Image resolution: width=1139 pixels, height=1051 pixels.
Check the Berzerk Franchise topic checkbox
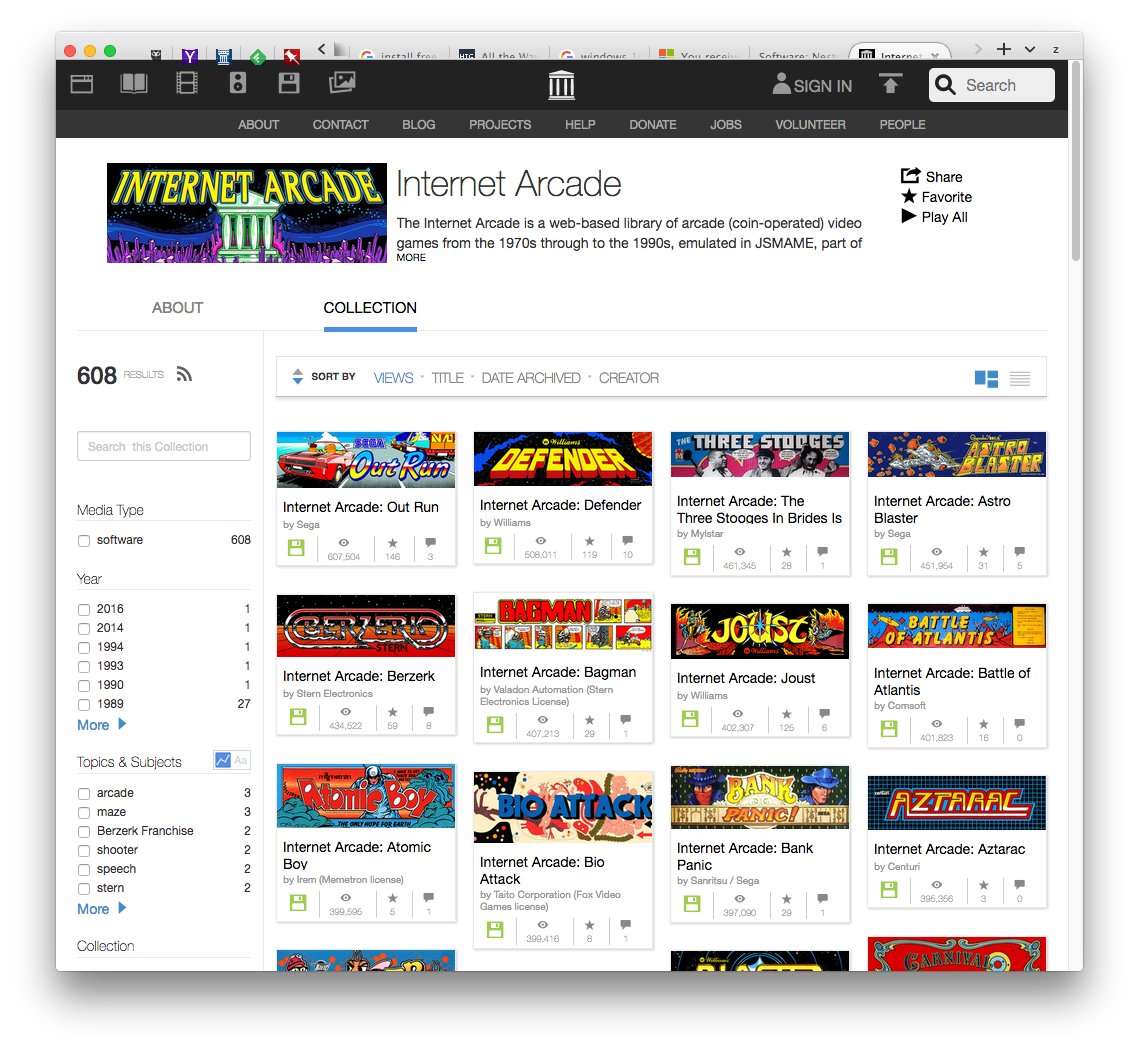[x=84, y=832]
